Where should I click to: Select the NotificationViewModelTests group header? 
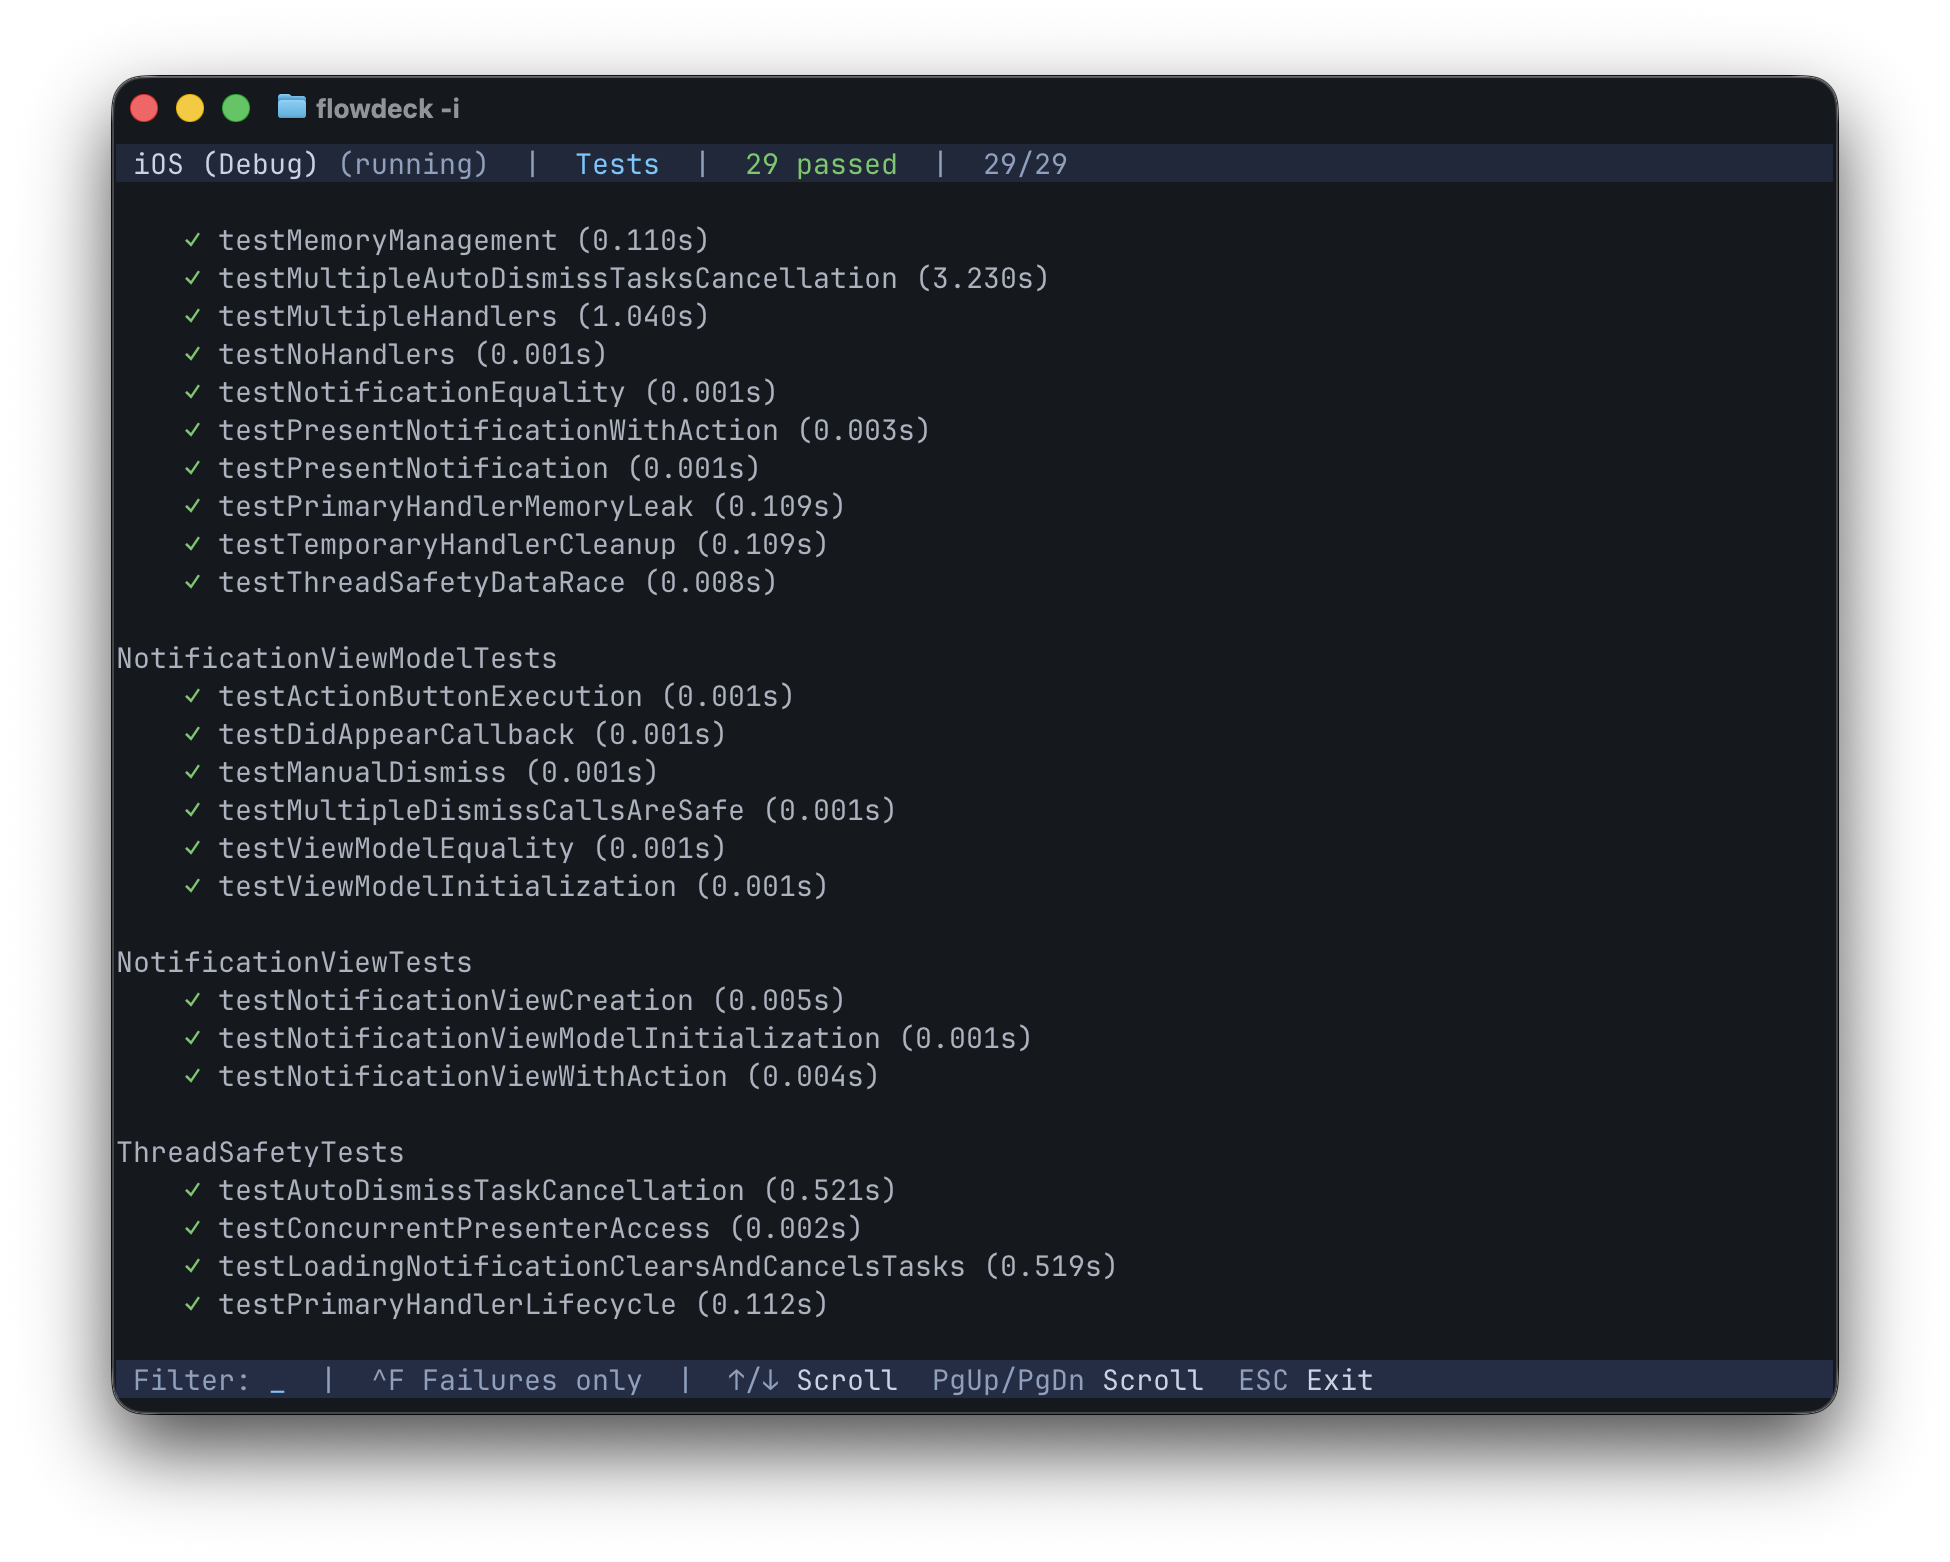337,658
